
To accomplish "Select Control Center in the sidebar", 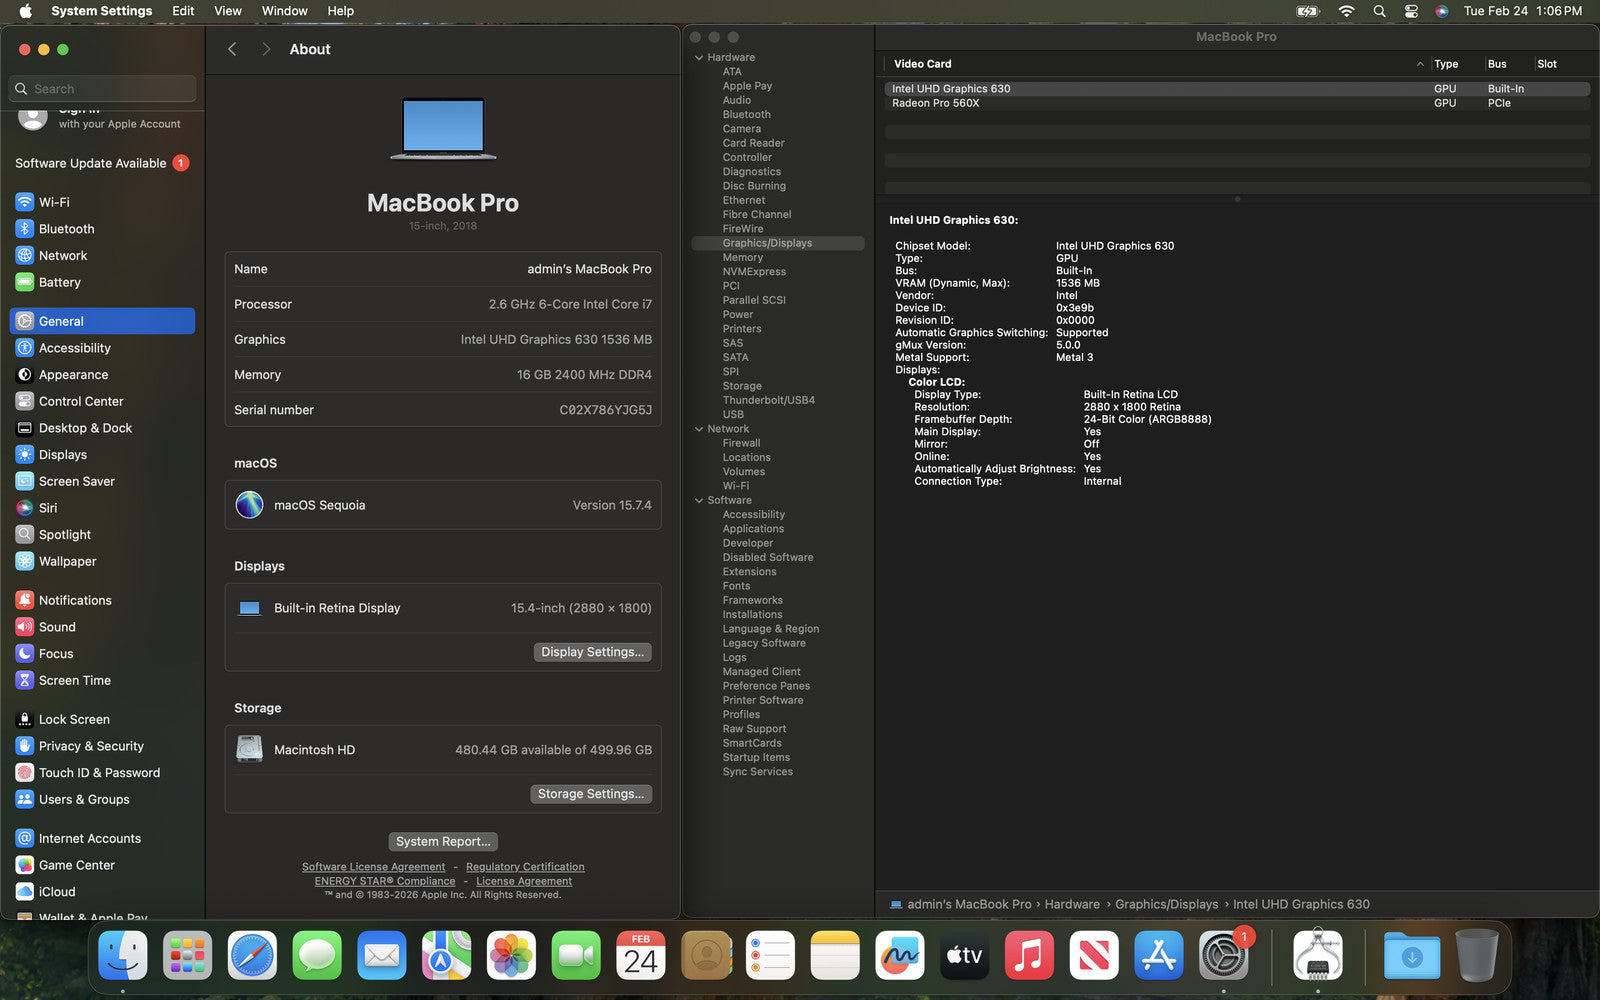I will (x=80, y=401).
